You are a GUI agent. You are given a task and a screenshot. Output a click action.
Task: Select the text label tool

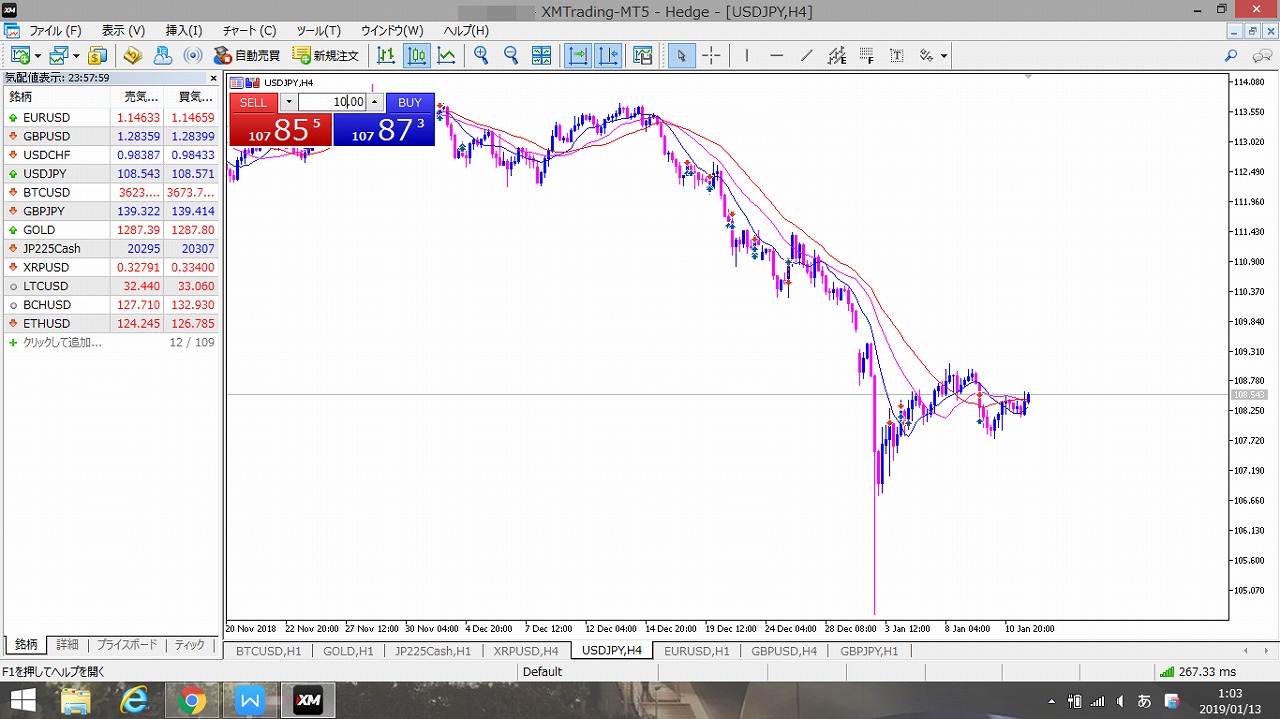(x=896, y=56)
